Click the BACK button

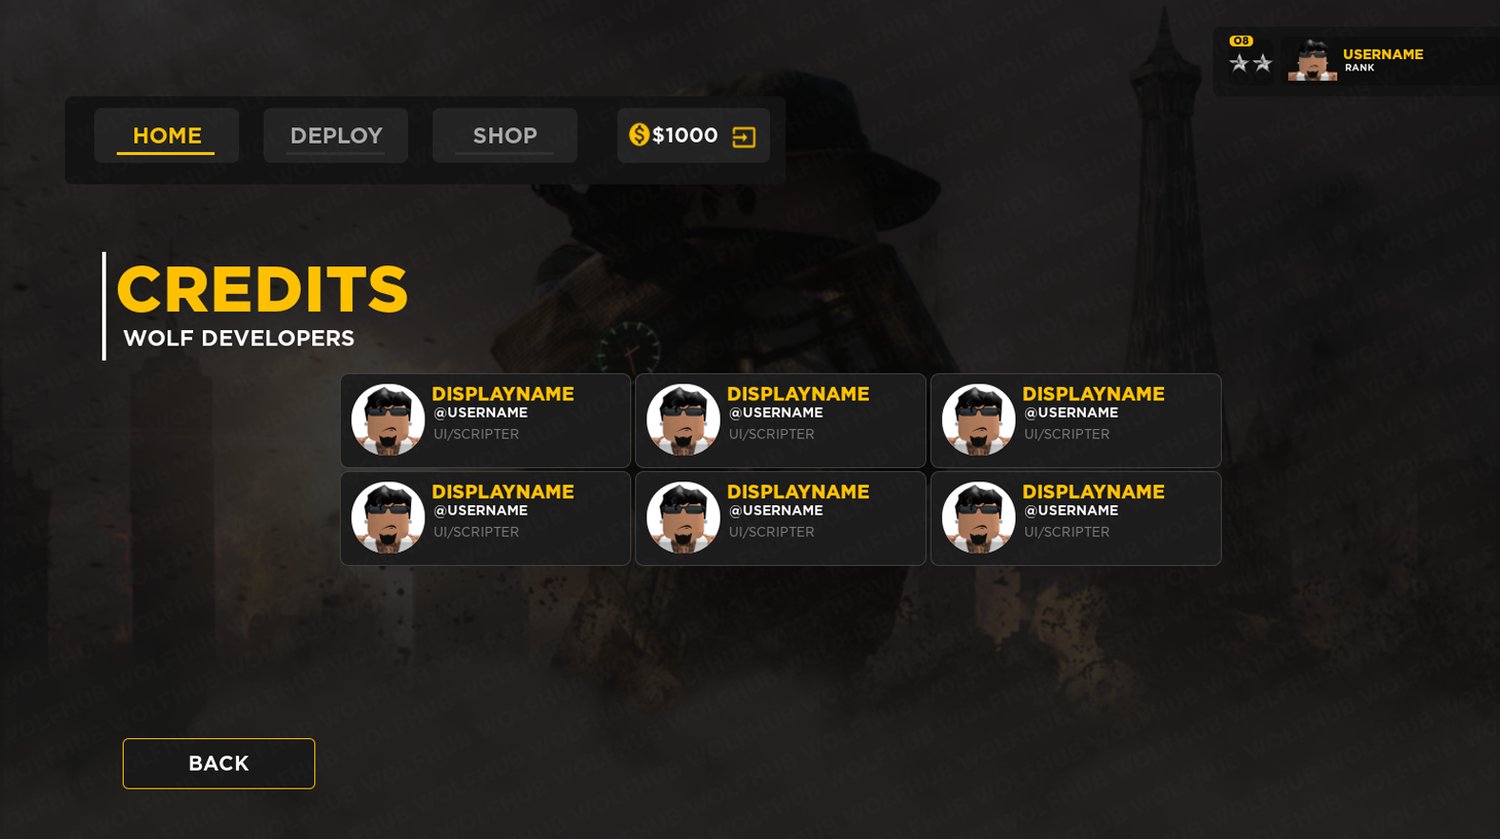click(x=219, y=763)
